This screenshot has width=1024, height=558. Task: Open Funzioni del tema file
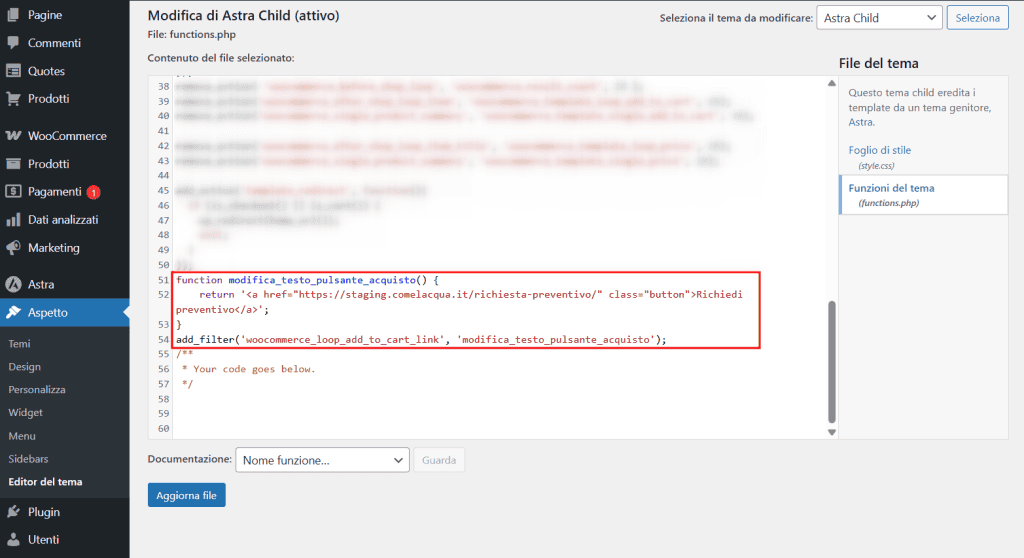coord(891,188)
